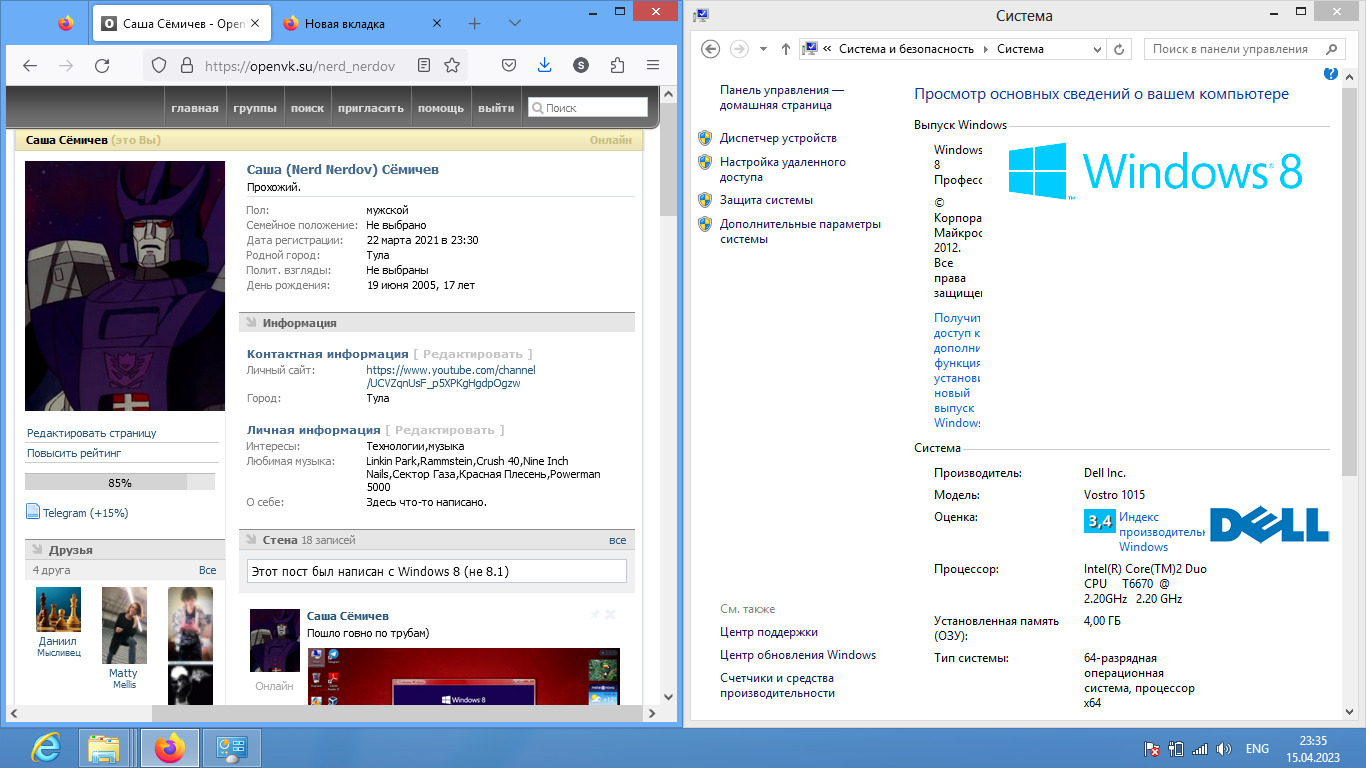Open Диспетчер устройств link
The width and height of the screenshot is (1366, 768).
pyautogui.click(x=778, y=138)
